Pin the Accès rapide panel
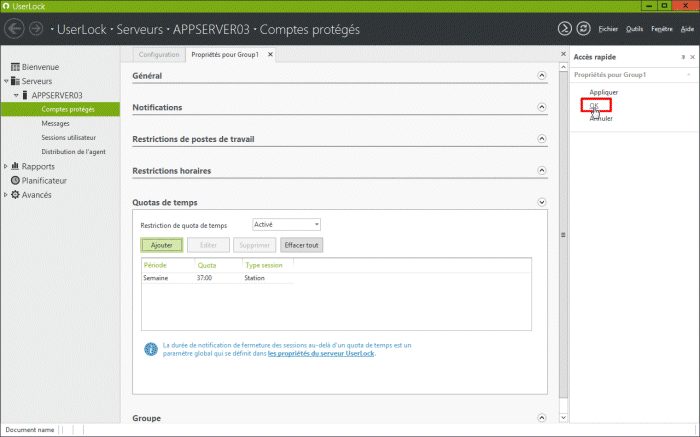700x437 pixels. tap(683, 57)
